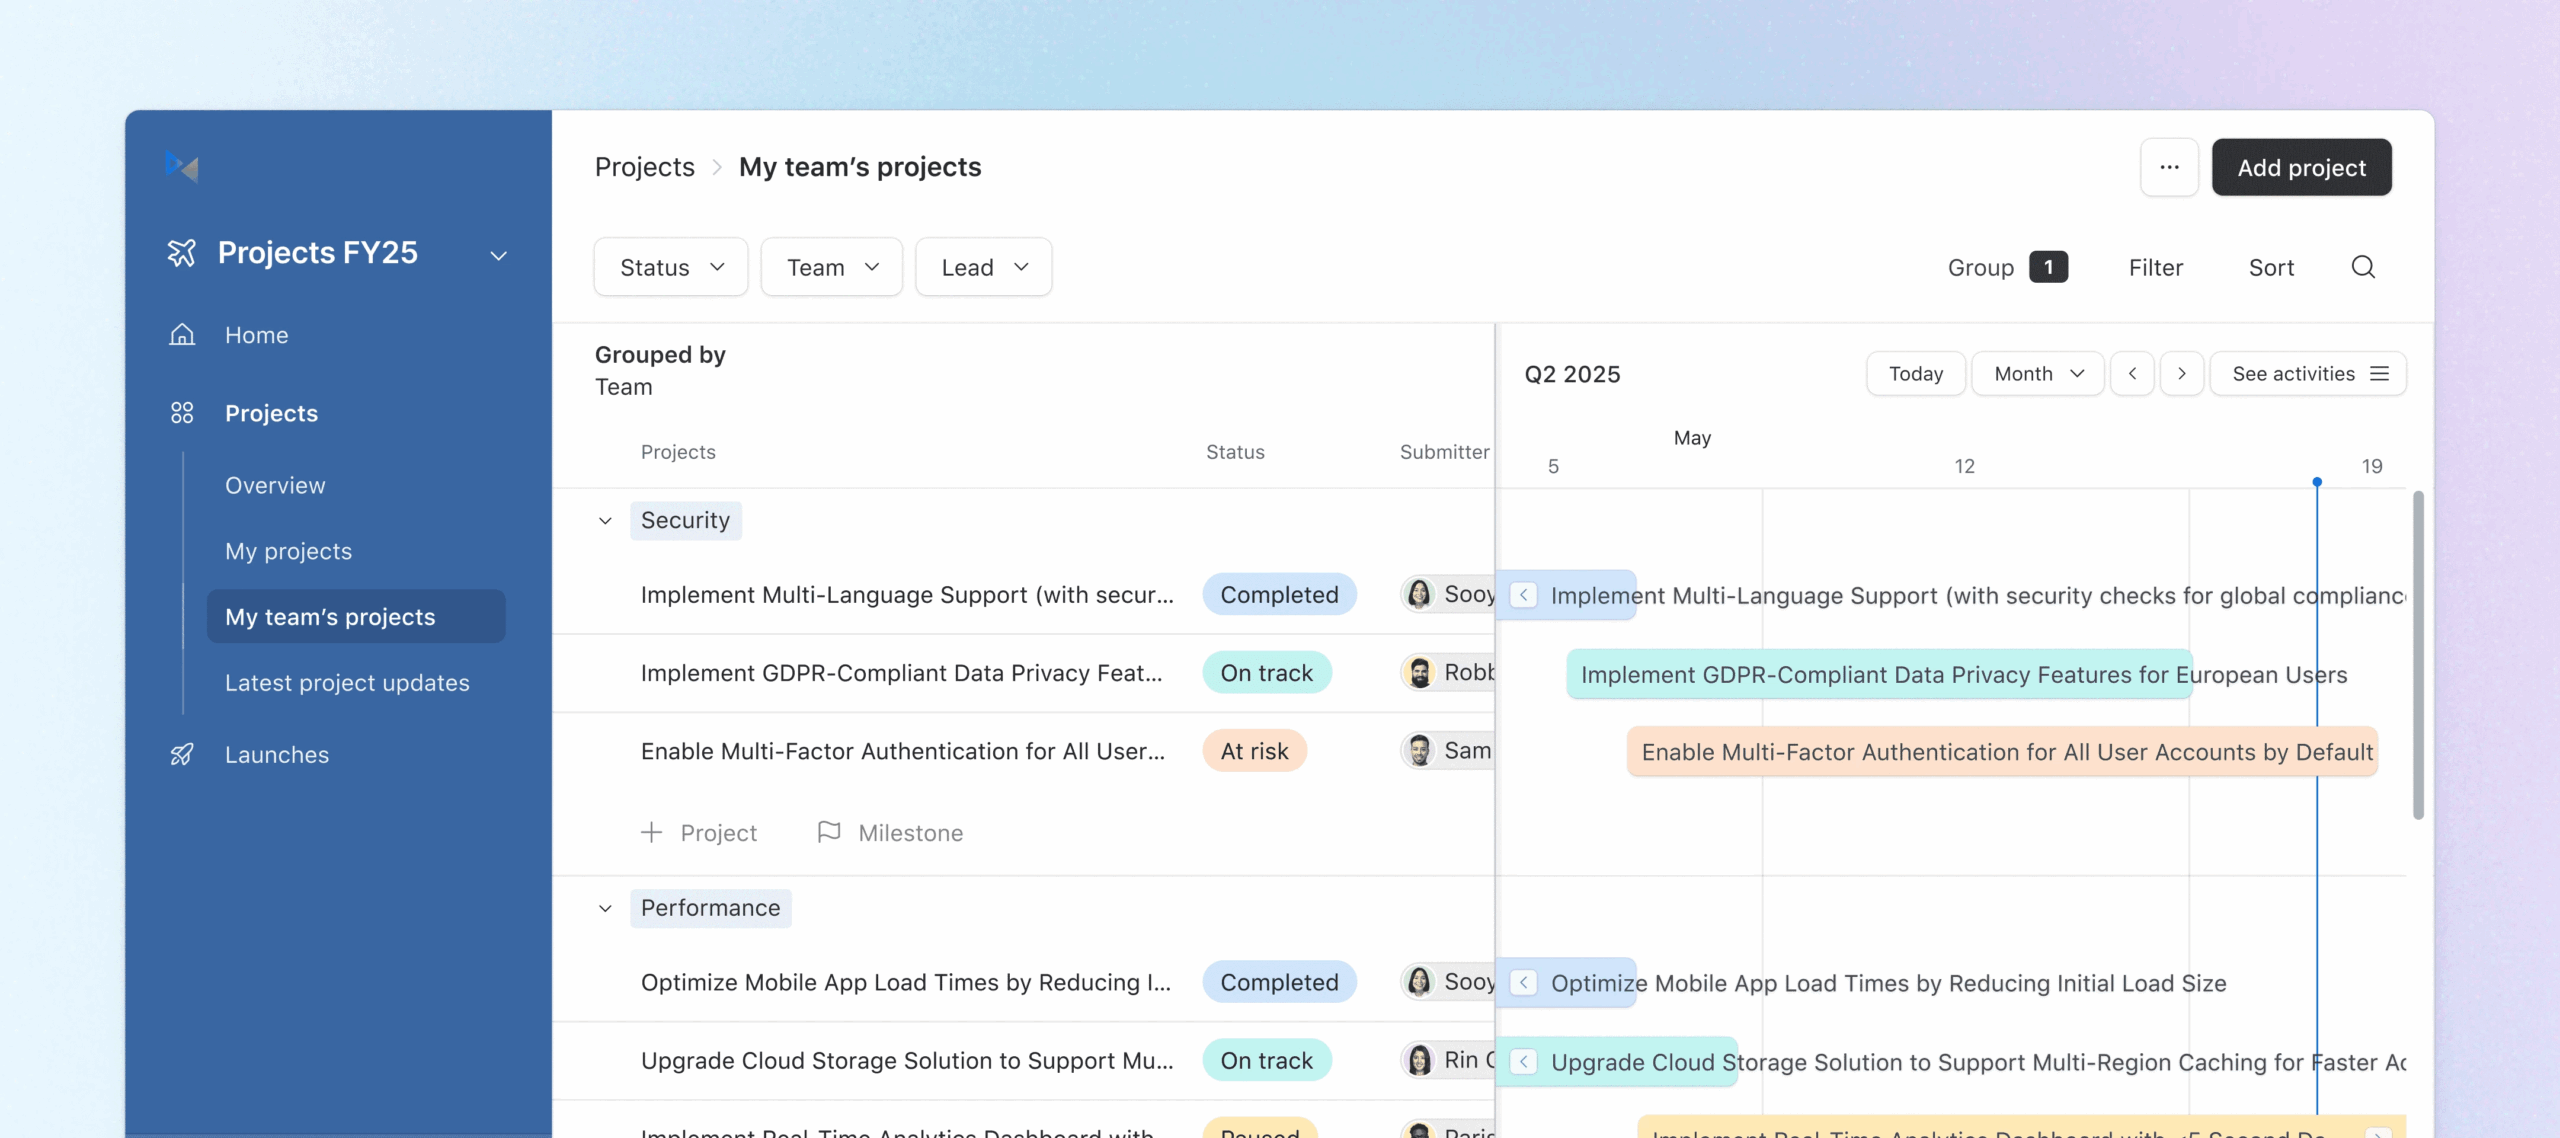Collapse the Security group

[606, 520]
